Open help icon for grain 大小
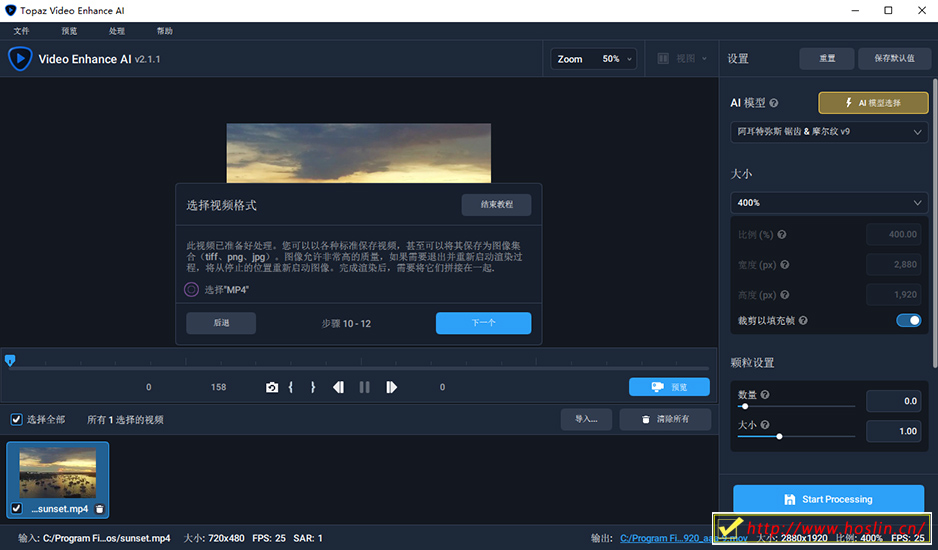Viewport: 938px width, 550px height. click(x=765, y=425)
